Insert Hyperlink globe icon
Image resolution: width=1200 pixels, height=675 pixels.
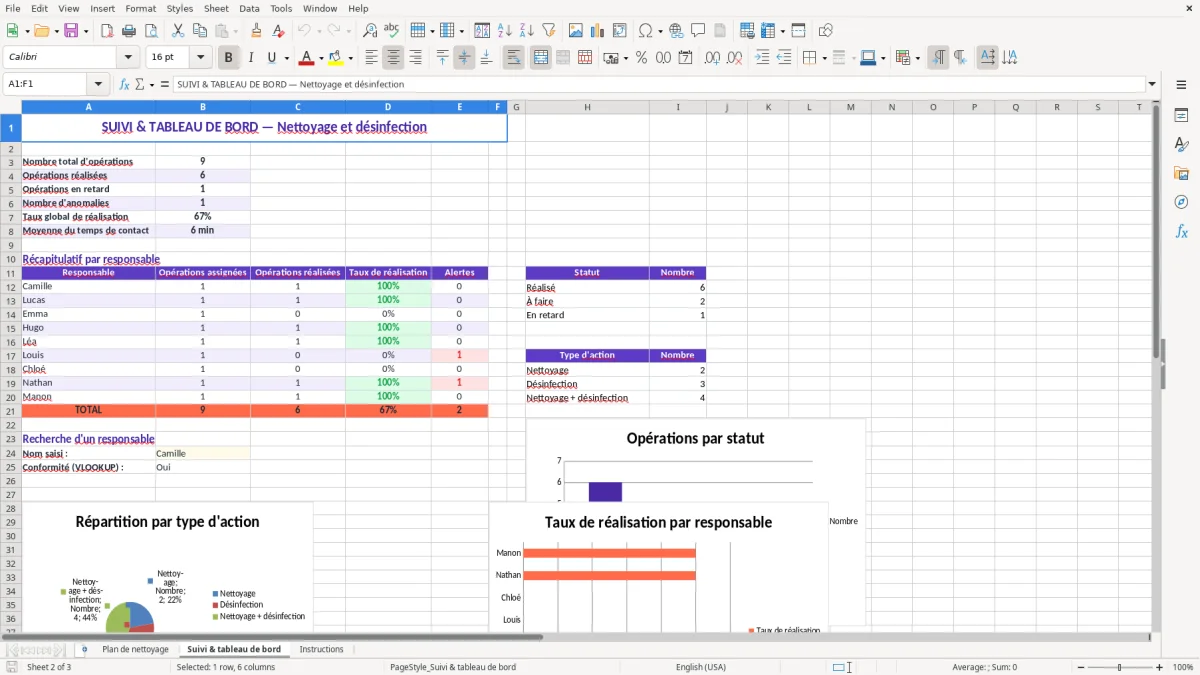point(676,31)
